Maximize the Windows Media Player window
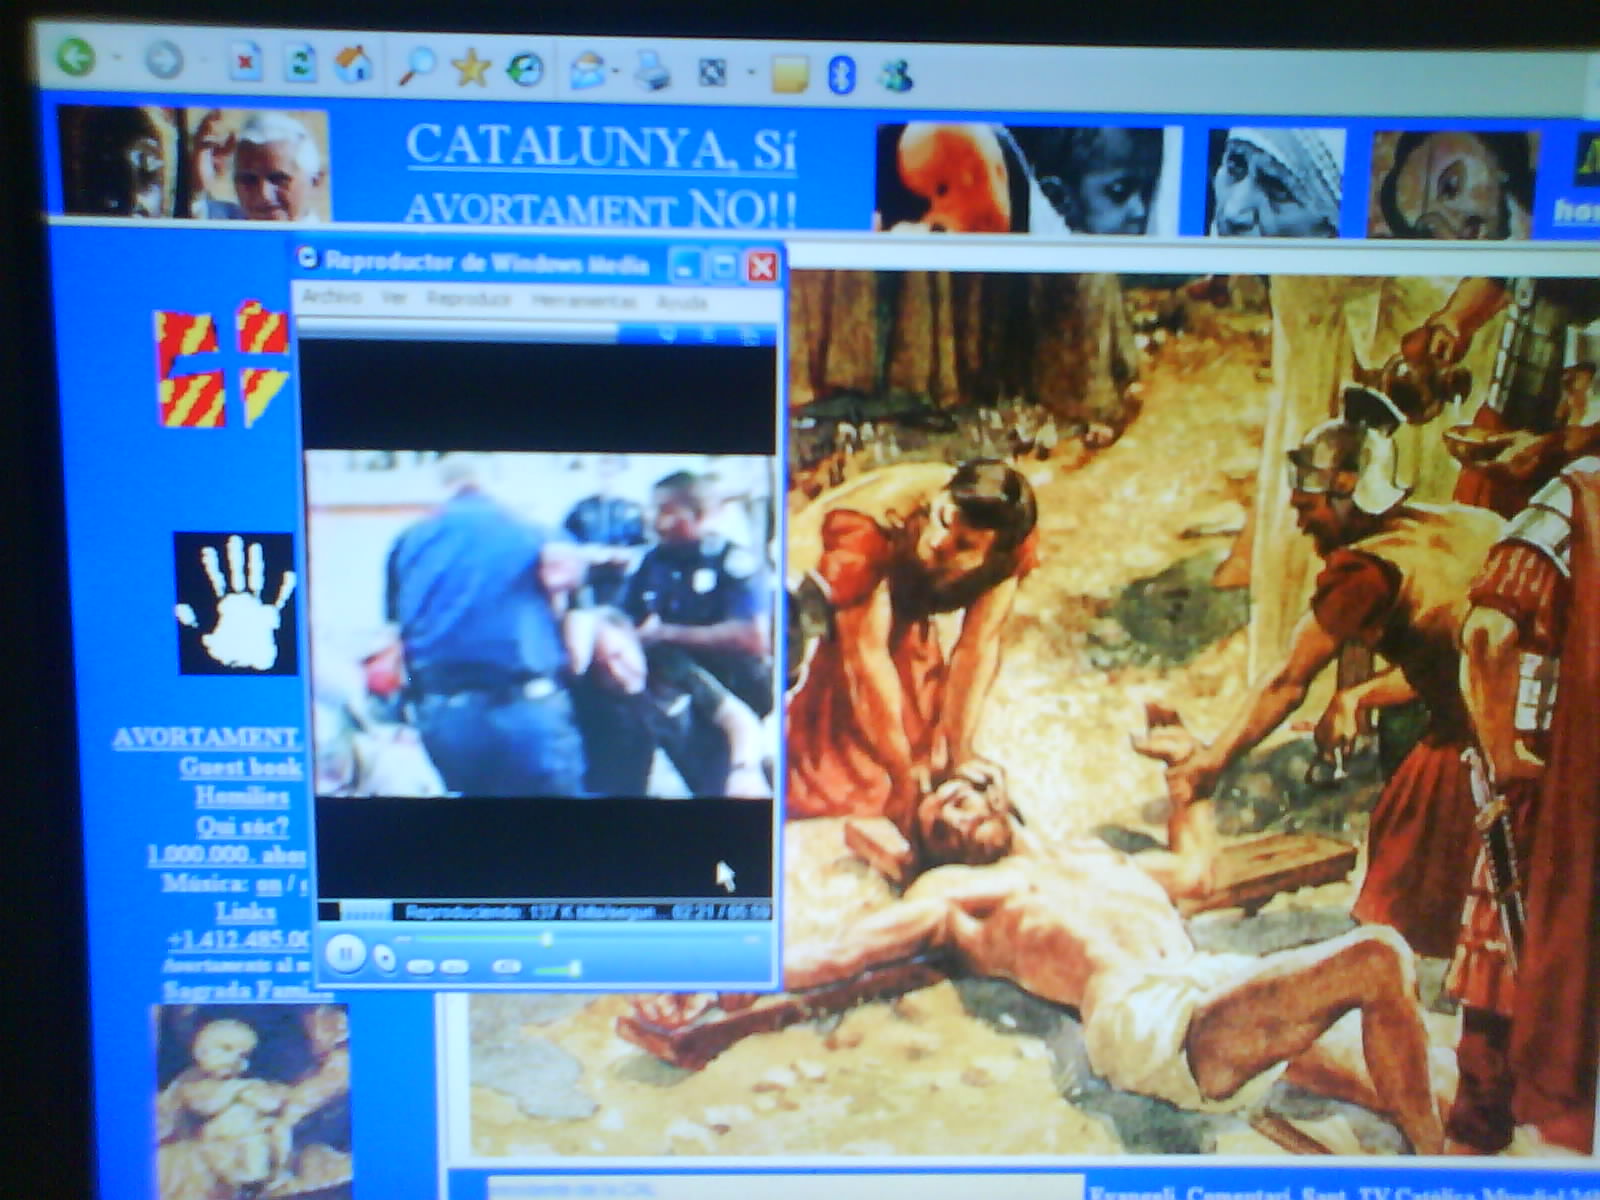Viewport: 1600px width, 1200px height. click(724, 266)
